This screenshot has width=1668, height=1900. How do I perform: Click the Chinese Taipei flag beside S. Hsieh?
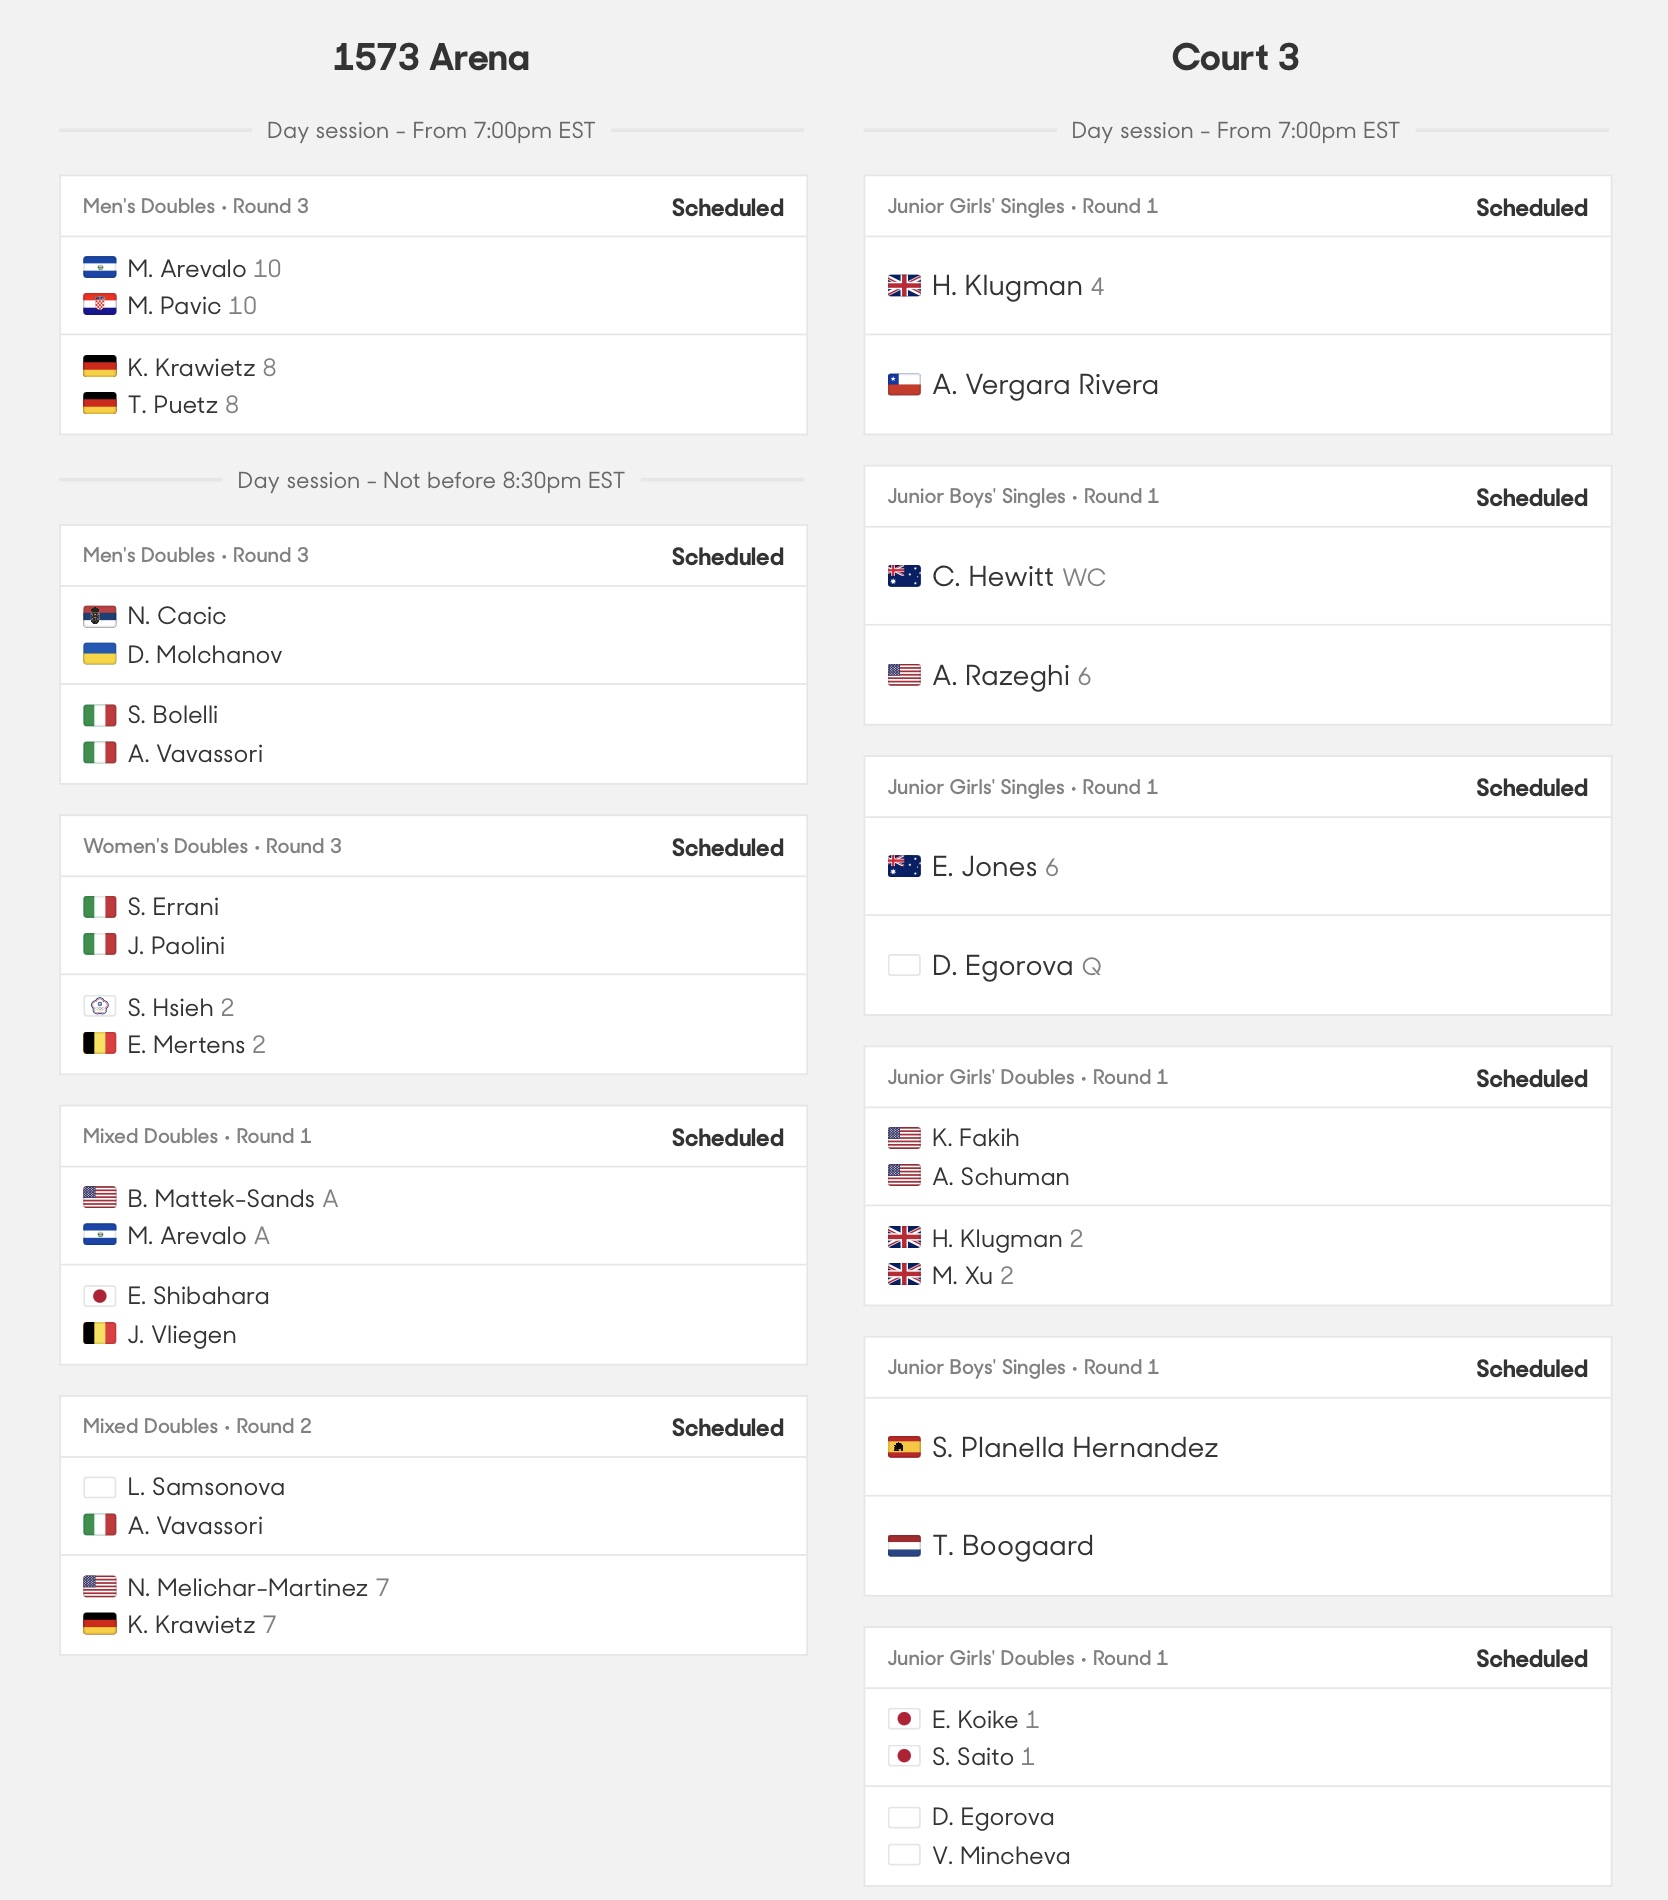pyautogui.click(x=99, y=1006)
